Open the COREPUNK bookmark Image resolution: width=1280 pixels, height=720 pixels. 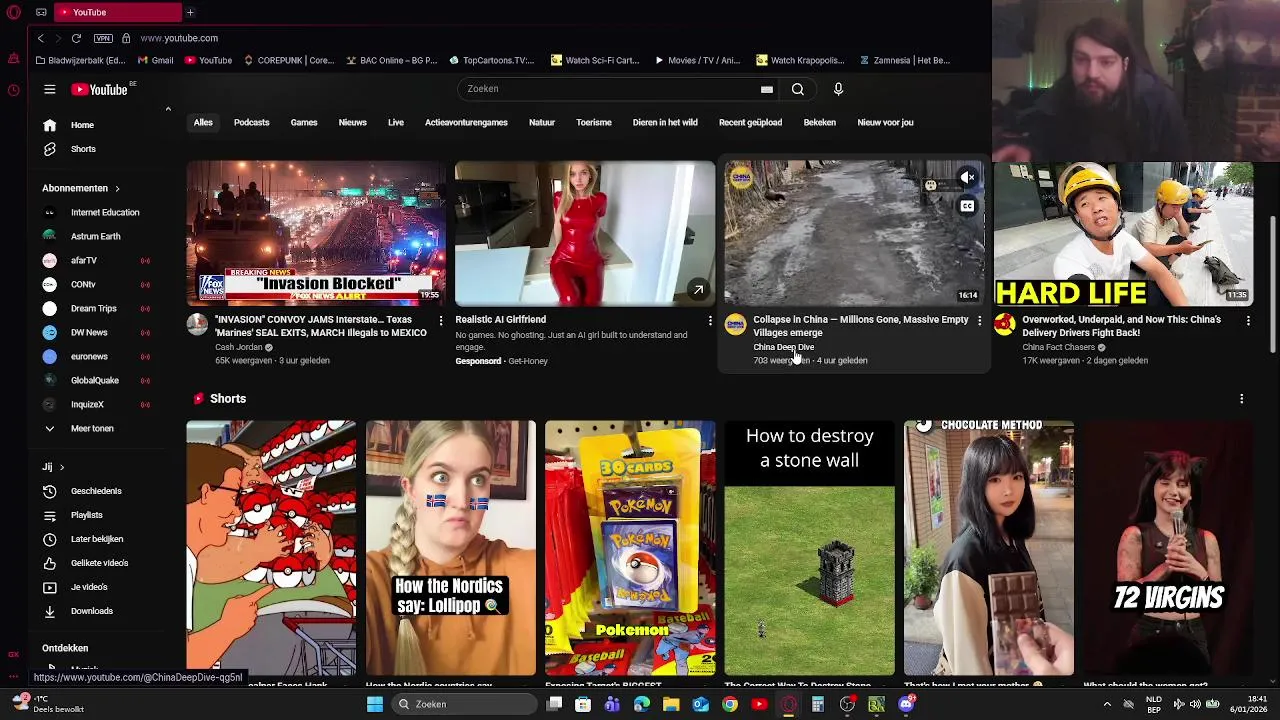click(288, 60)
